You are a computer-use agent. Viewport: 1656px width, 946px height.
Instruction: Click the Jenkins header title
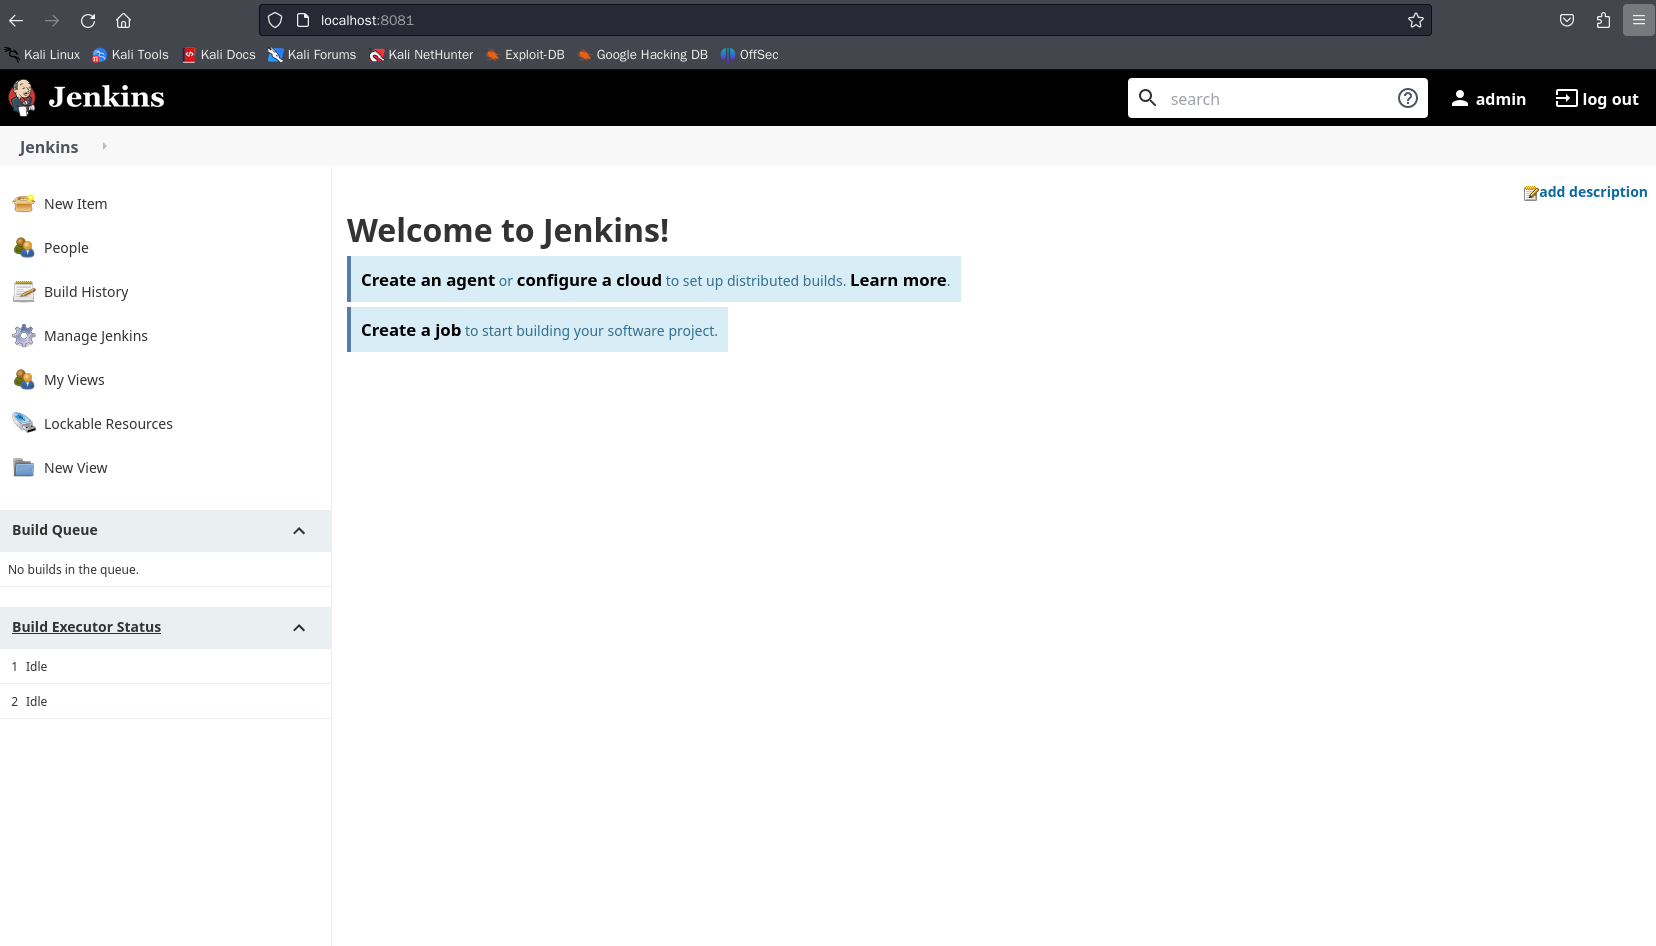click(x=106, y=97)
